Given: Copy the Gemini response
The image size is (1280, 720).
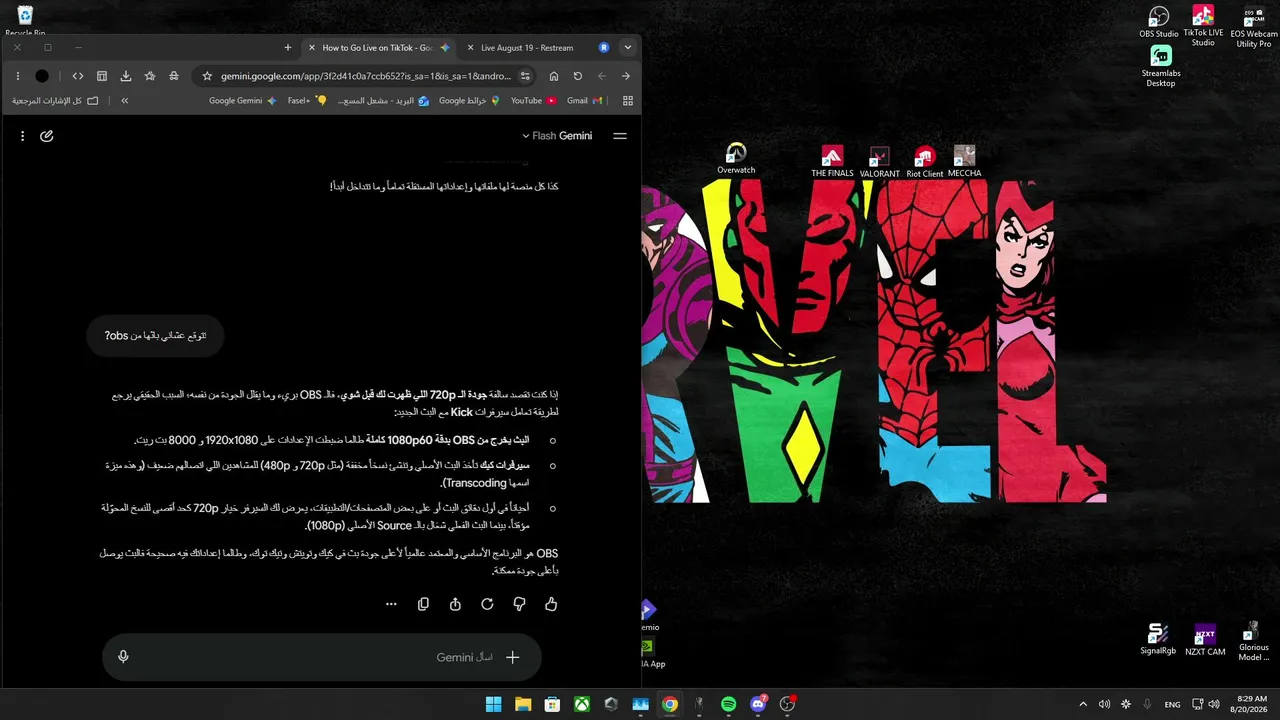Looking at the screenshot, I should pos(423,604).
